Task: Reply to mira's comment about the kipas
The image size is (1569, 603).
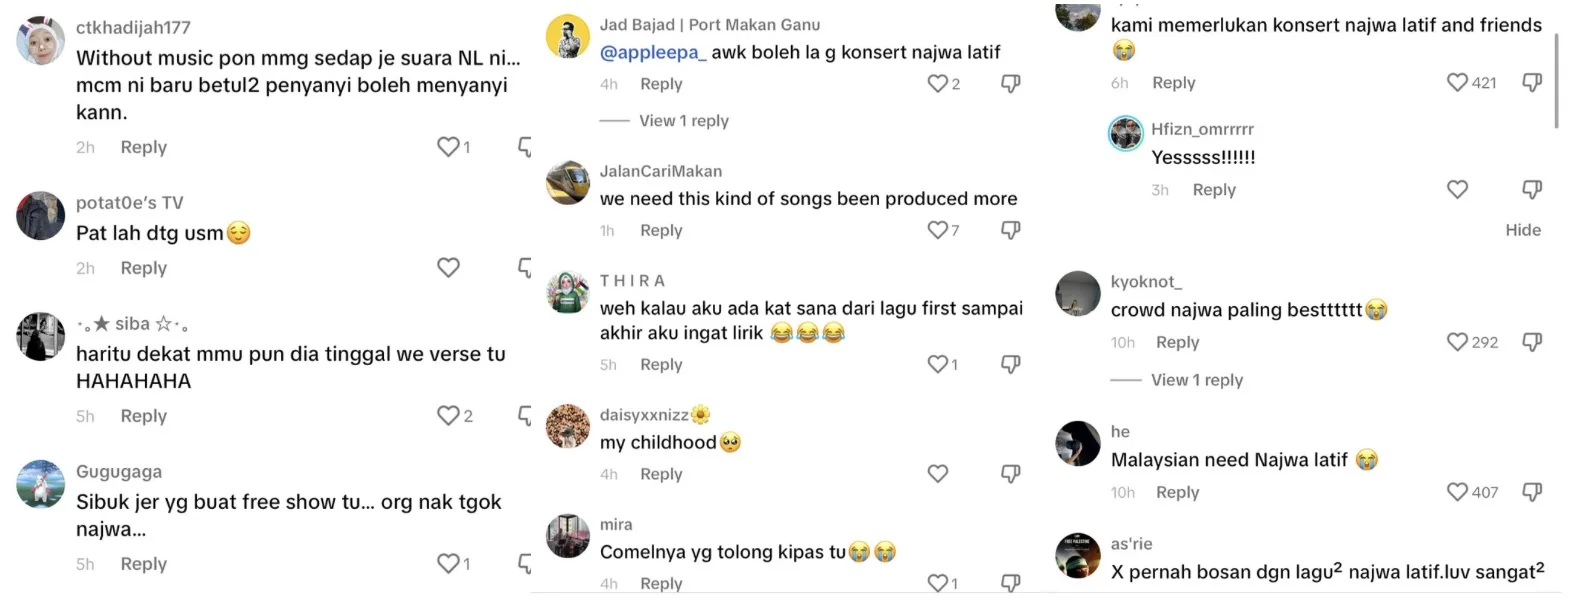Action: (661, 583)
